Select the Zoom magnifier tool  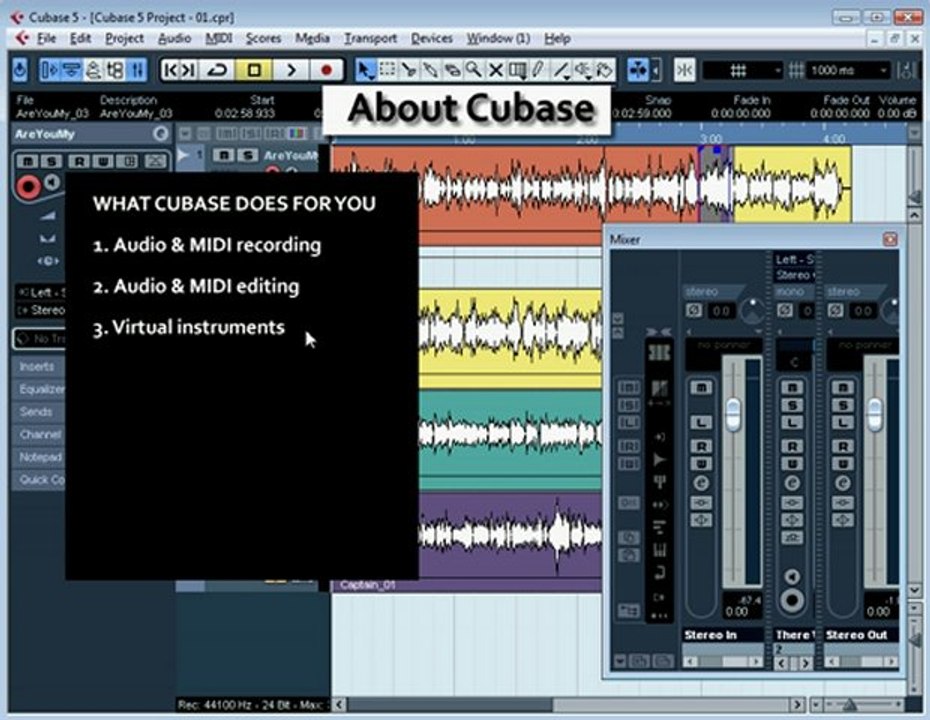(473, 71)
